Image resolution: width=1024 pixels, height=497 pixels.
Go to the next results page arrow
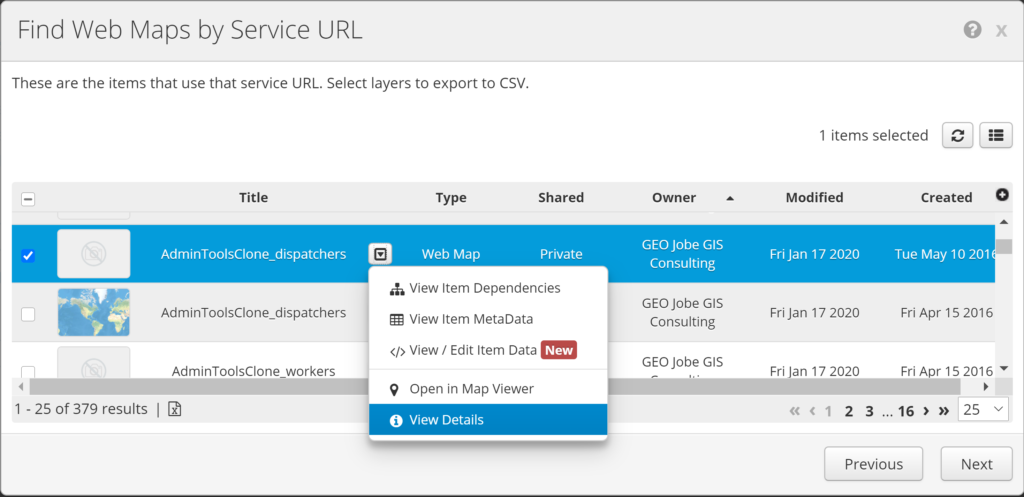[926, 410]
